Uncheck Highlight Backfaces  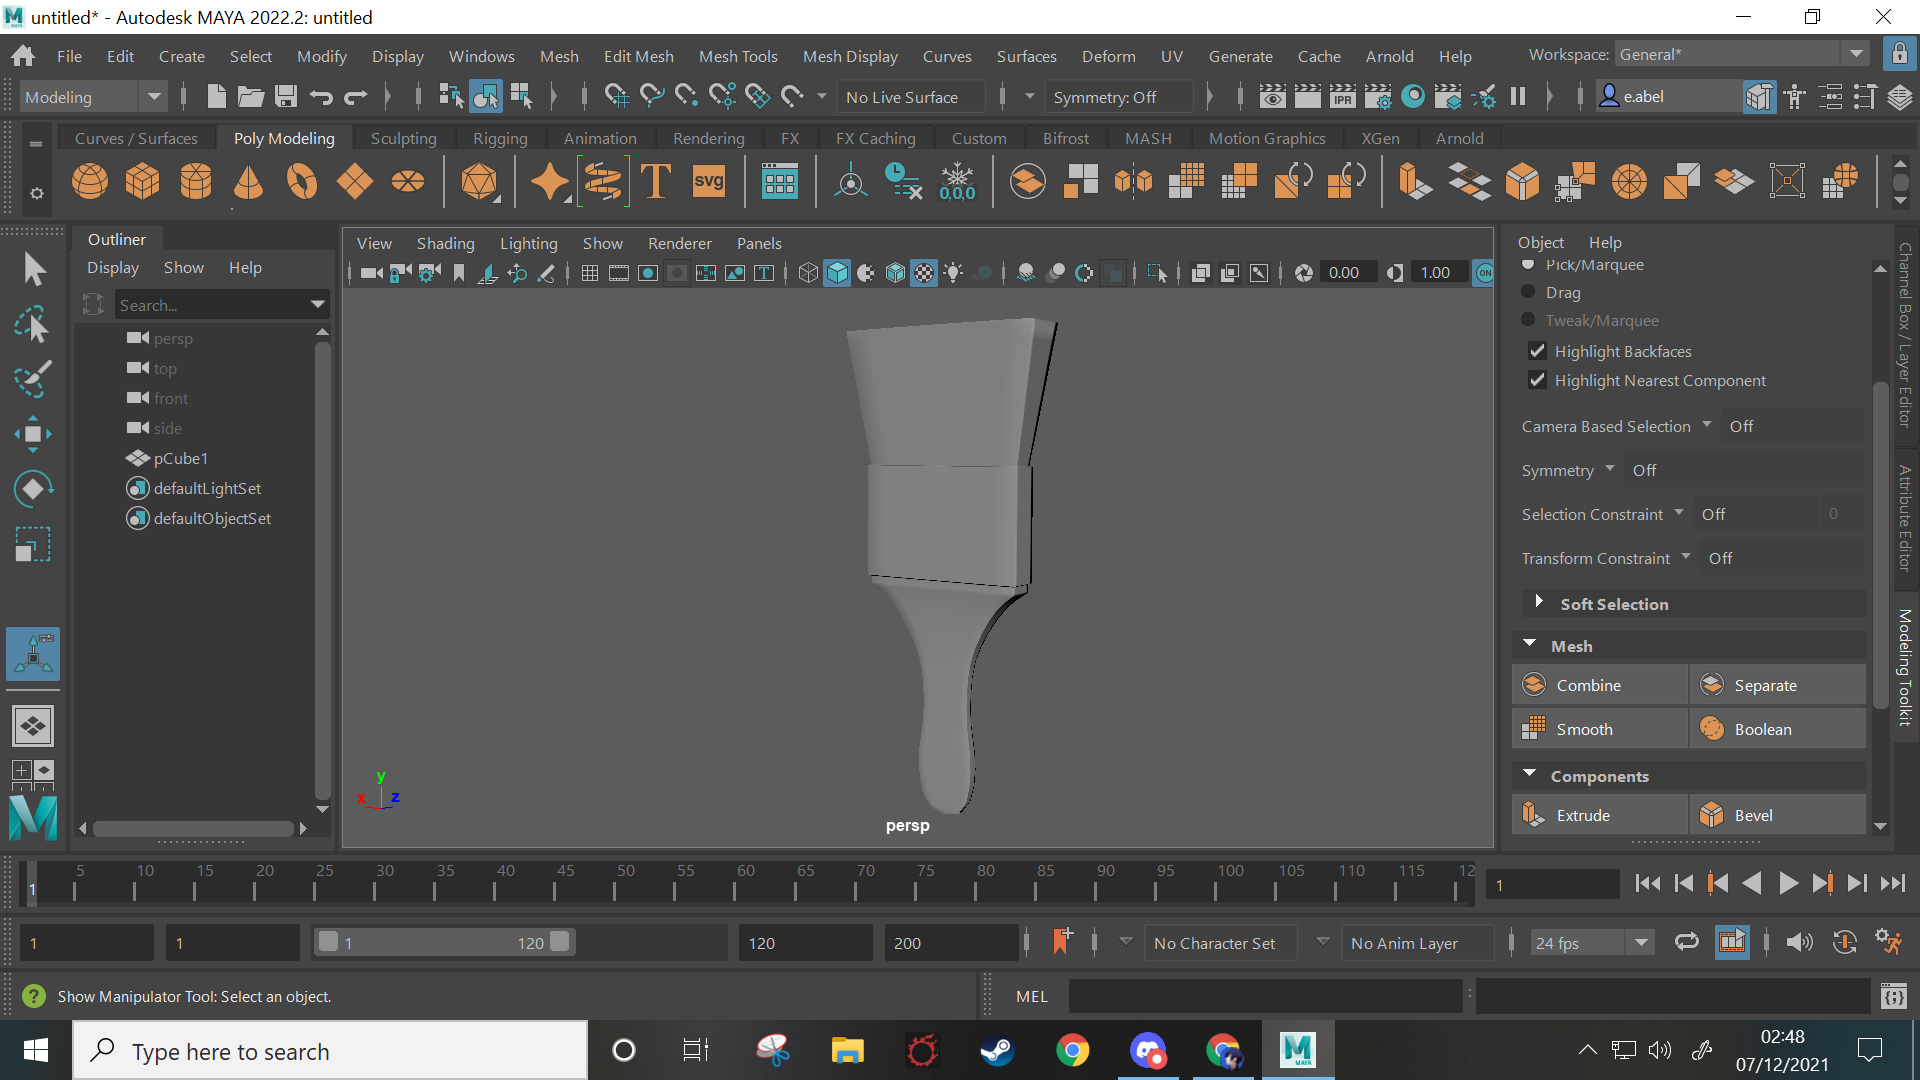coord(1538,351)
